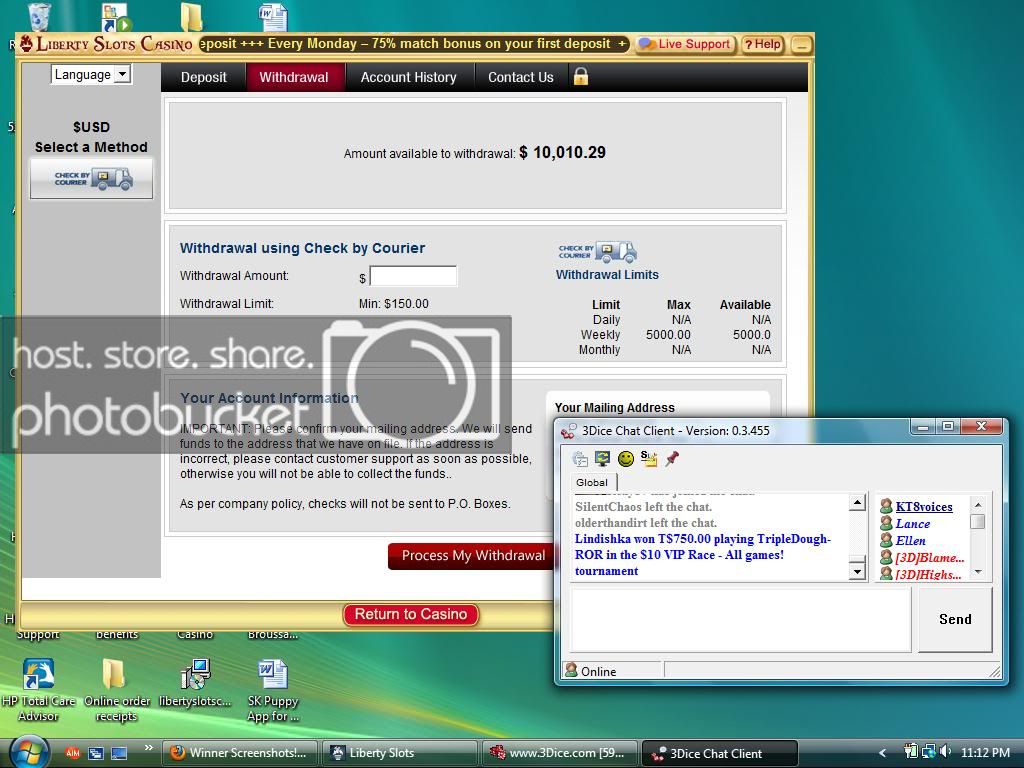
Task: Click the volume speaker tray icon
Action: tap(946, 752)
